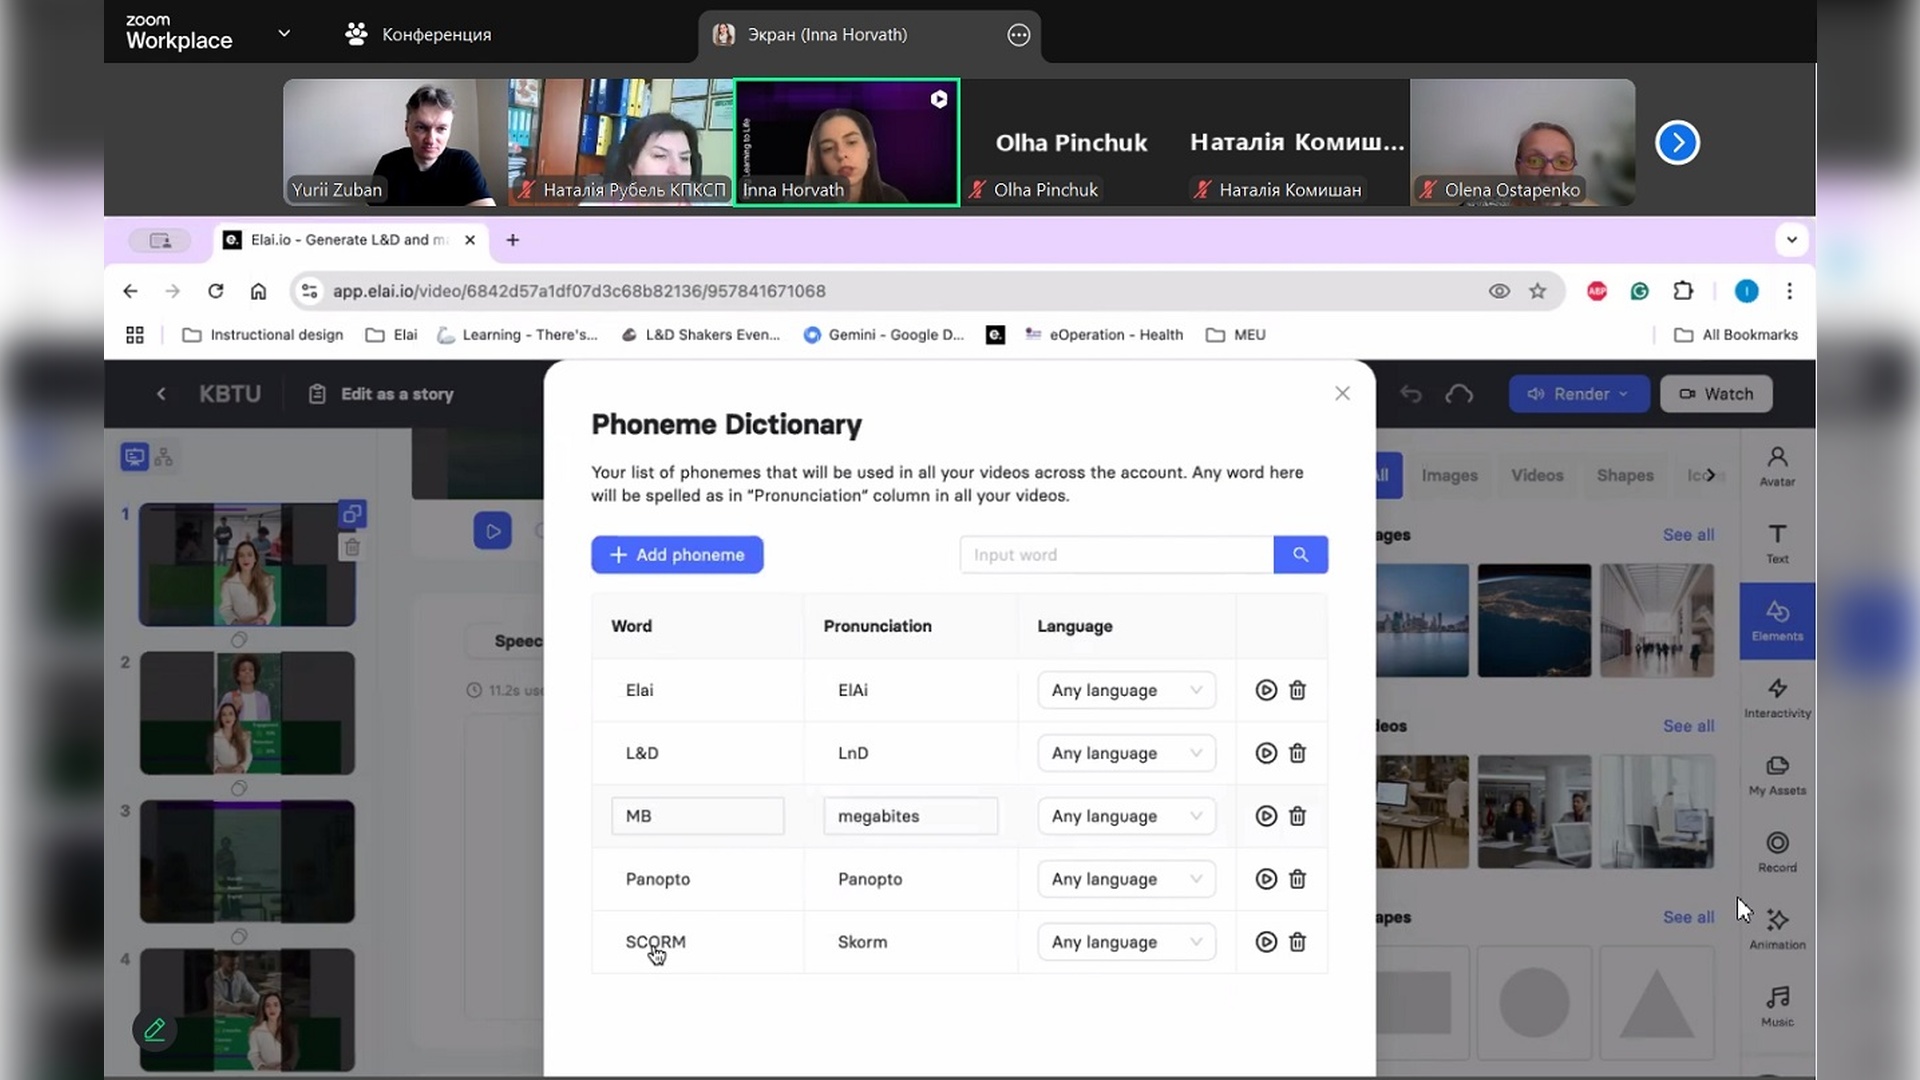Screen dimensions: 1920x1080
Task: Click the browser reload button
Action: [215, 291]
